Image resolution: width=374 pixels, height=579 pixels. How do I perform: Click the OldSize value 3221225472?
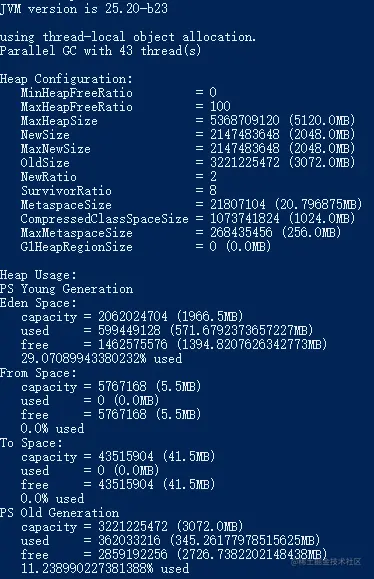pyautogui.click(x=245, y=162)
